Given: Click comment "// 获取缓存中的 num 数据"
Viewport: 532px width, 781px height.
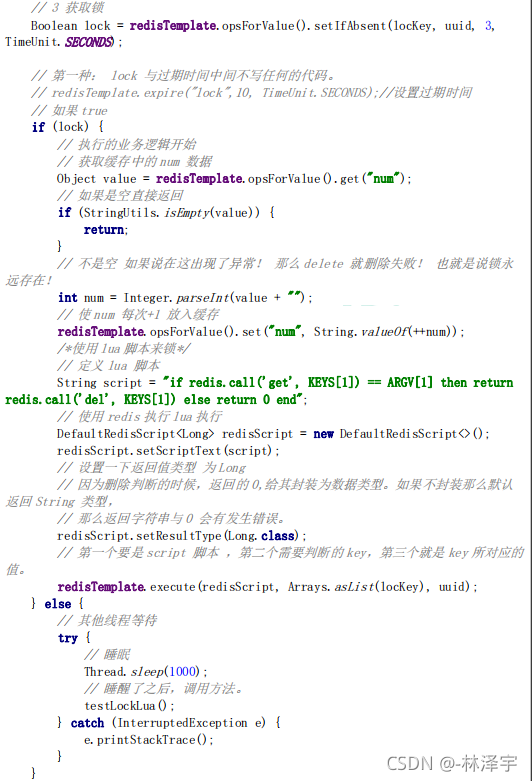Looking at the screenshot, I should pos(134,161).
